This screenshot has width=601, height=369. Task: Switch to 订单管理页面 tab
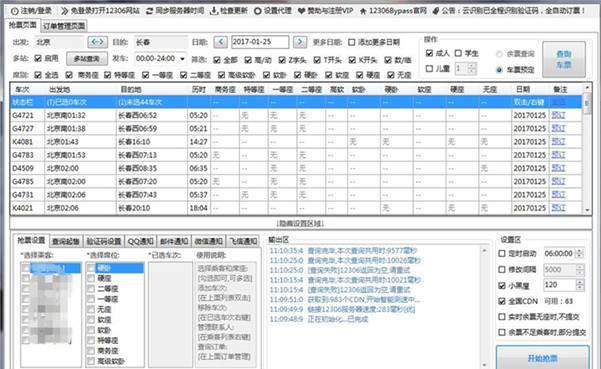64,26
